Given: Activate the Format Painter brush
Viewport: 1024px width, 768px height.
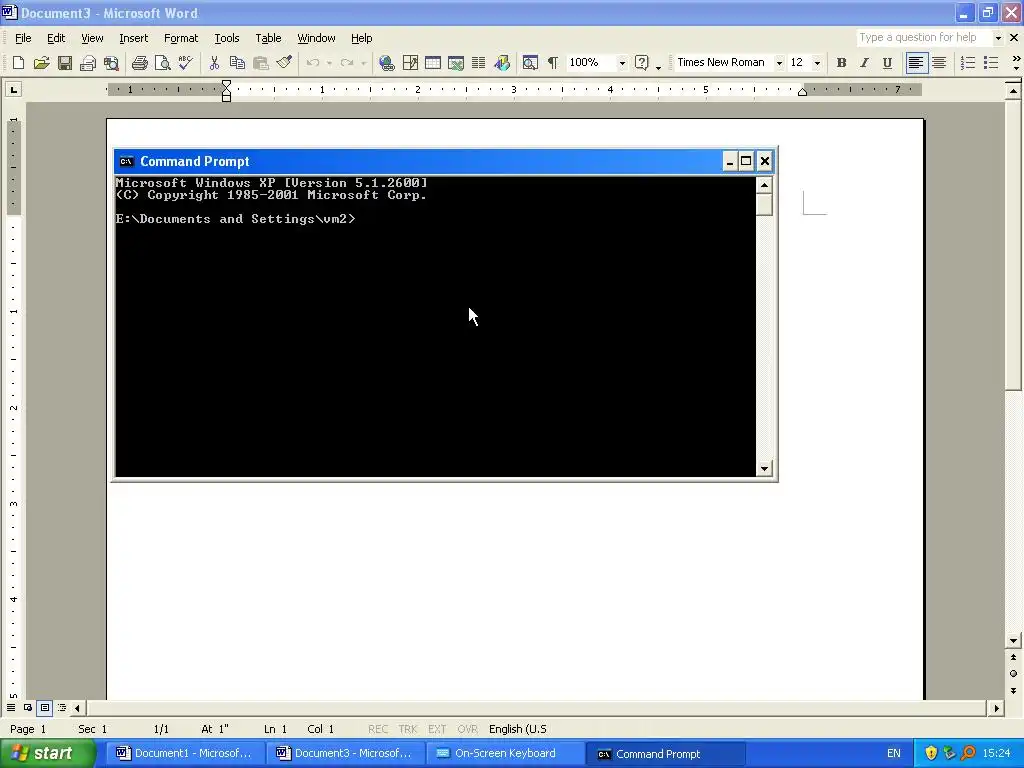Looking at the screenshot, I should 284,63.
